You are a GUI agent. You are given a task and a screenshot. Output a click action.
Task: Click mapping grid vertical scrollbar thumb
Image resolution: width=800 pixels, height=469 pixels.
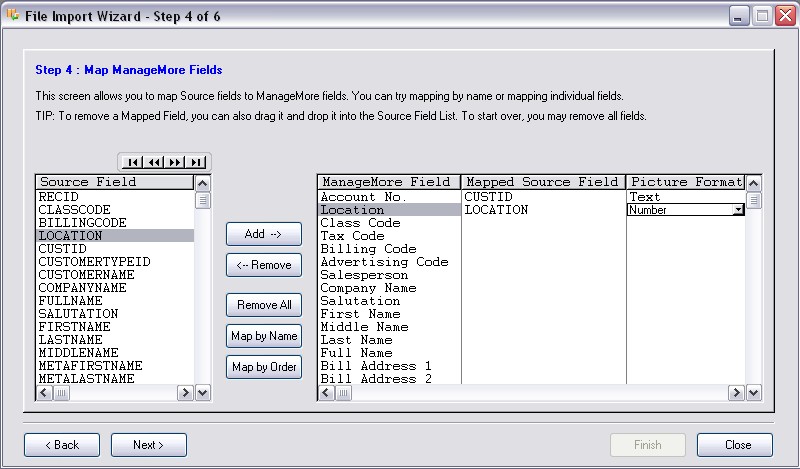click(x=754, y=201)
